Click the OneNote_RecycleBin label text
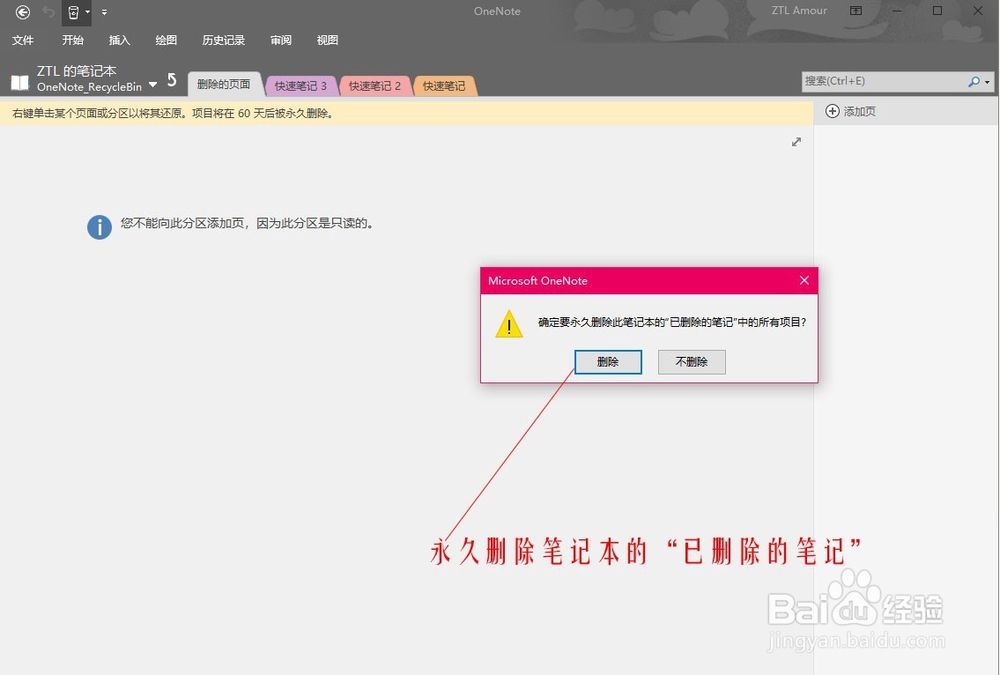 click(x=89, y=87)
